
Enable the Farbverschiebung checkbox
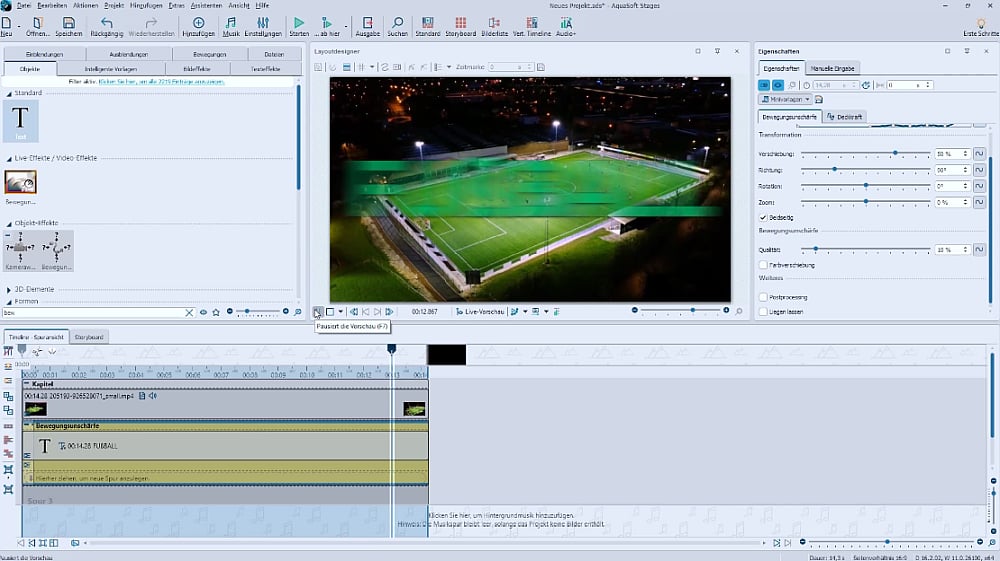tap(764, 265)
